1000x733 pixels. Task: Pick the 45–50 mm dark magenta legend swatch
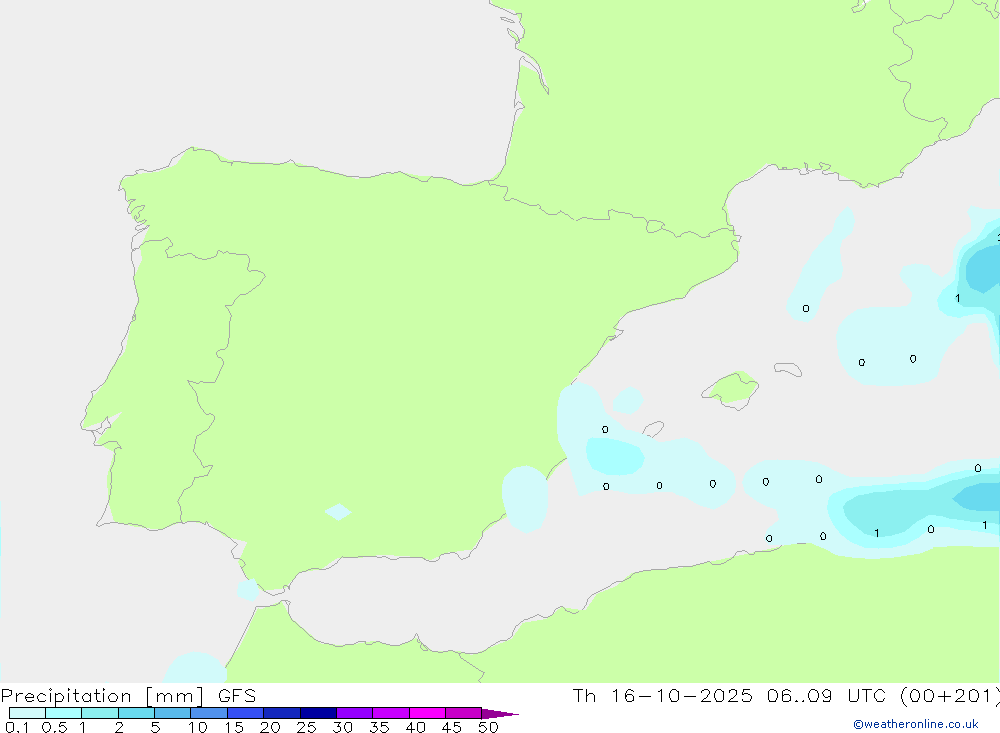point(464,713)
